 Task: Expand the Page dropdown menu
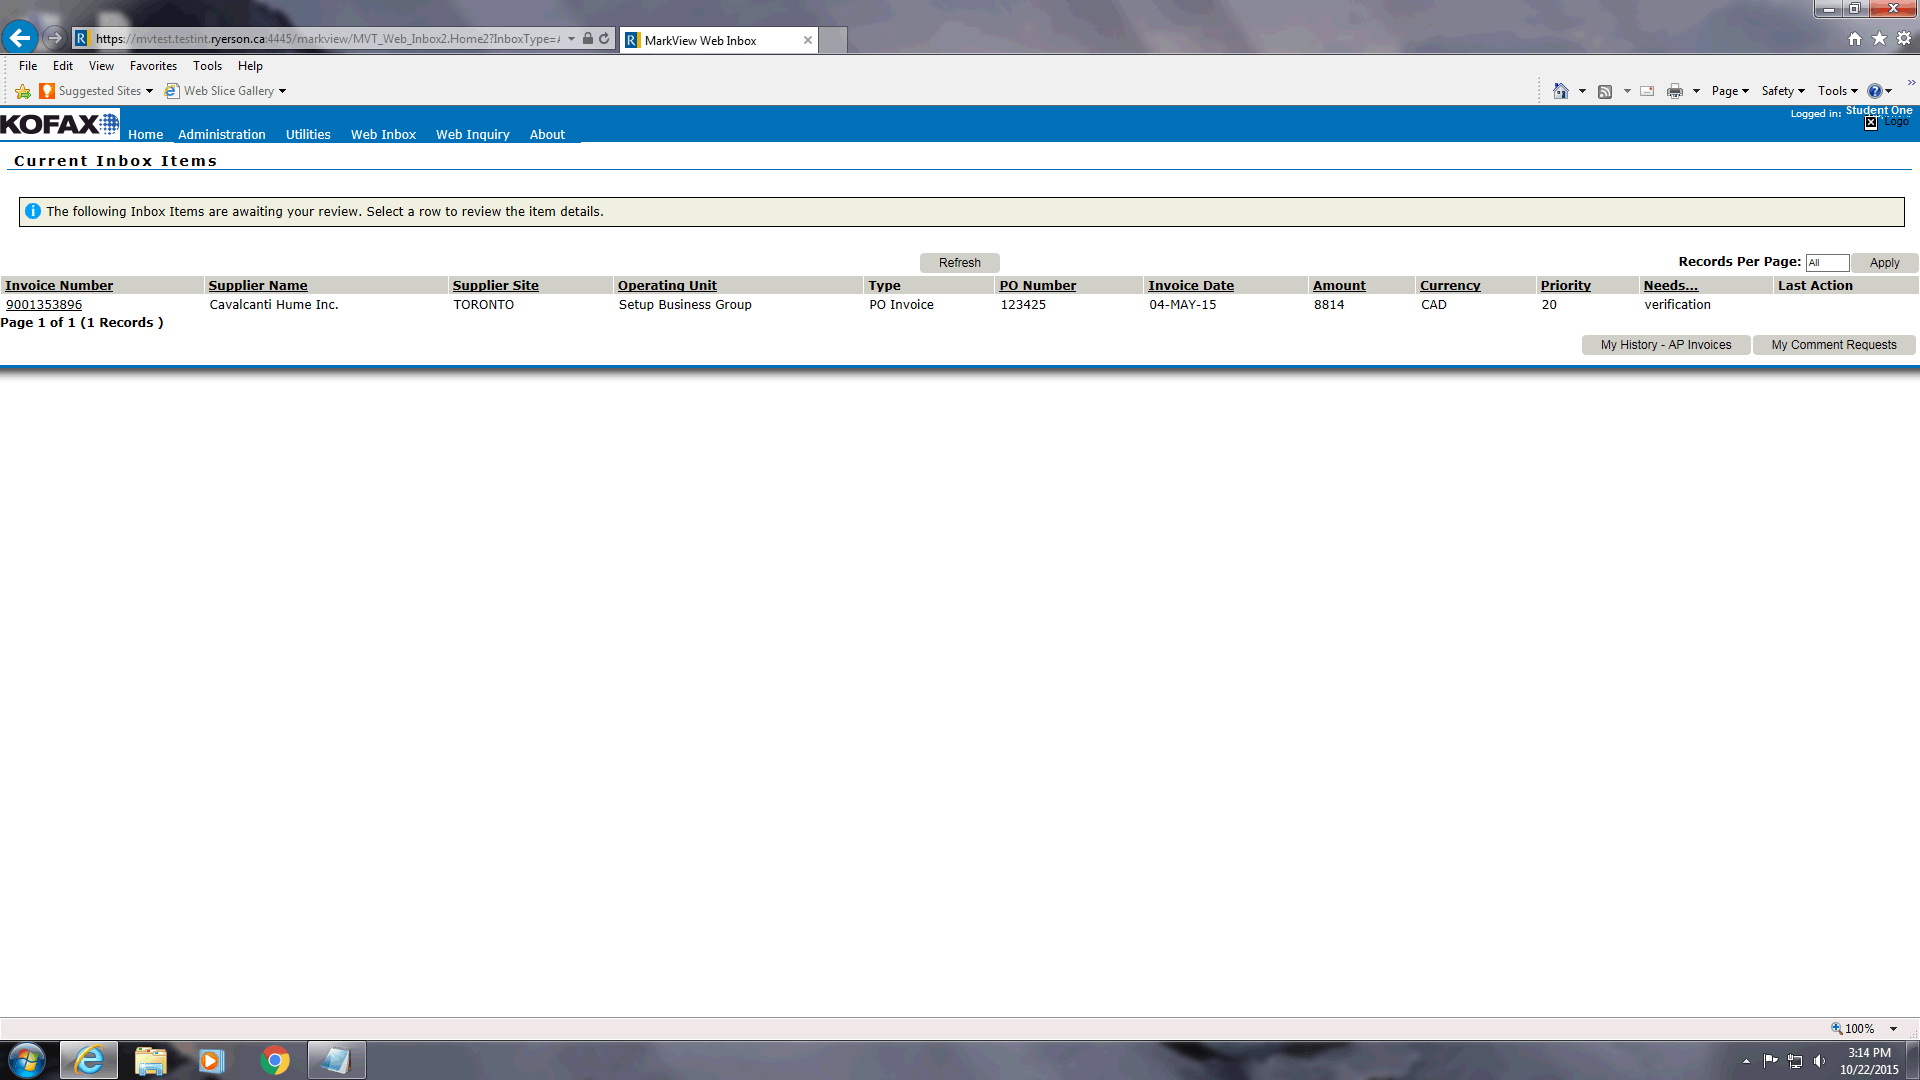coord(1730,91)
